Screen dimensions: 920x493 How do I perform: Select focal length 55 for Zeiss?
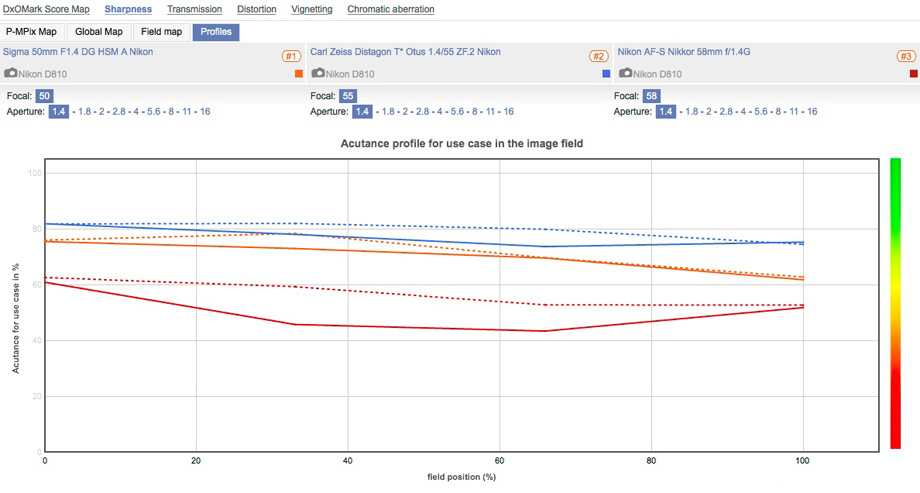tap(348, 96)
